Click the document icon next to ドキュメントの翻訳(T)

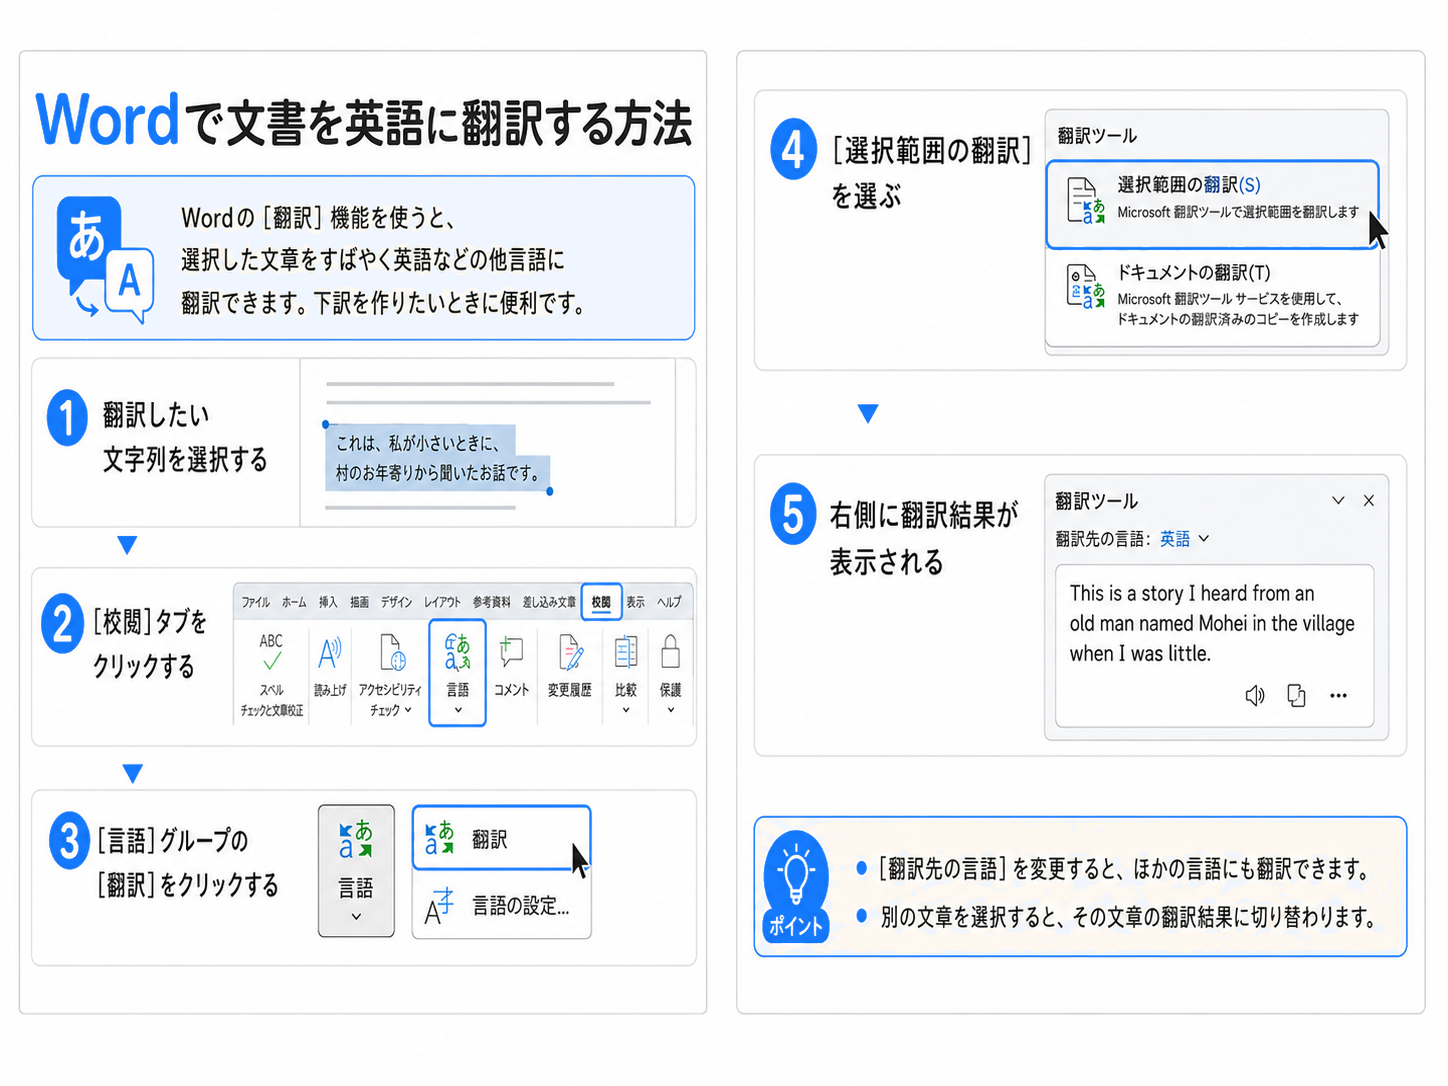(x=1085, y=286)
